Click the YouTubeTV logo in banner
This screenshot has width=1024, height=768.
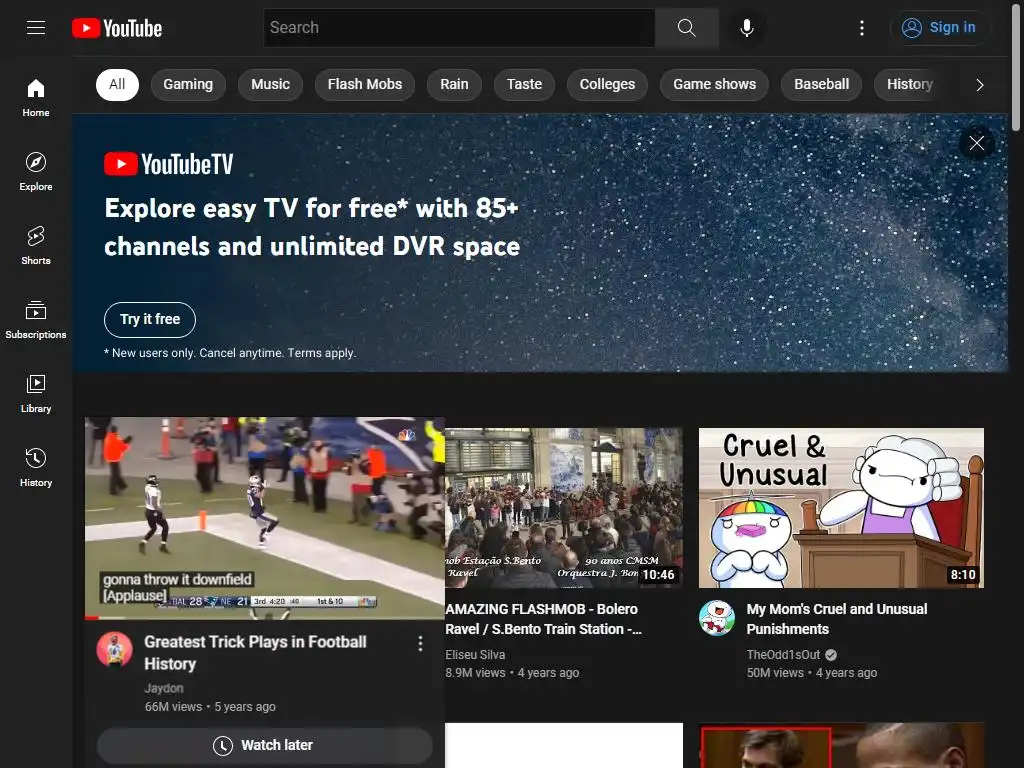pos(168,164)
